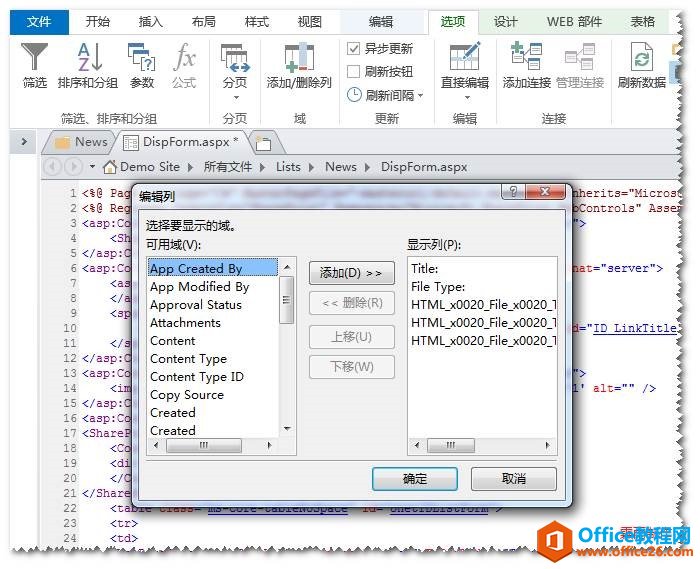Open the 参数 parameters tool
The image size is (700, 569).
(142, 65)
